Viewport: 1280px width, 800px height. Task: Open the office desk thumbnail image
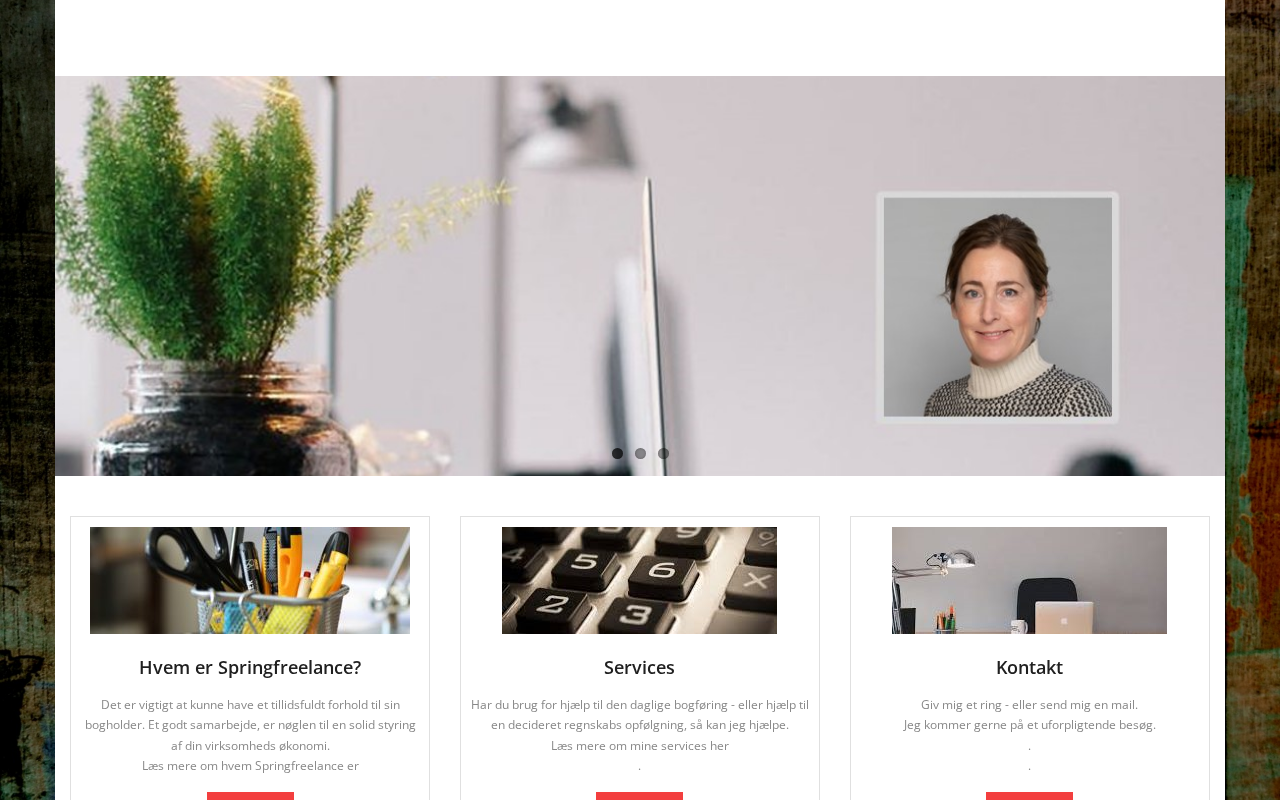click(1029, 580)
